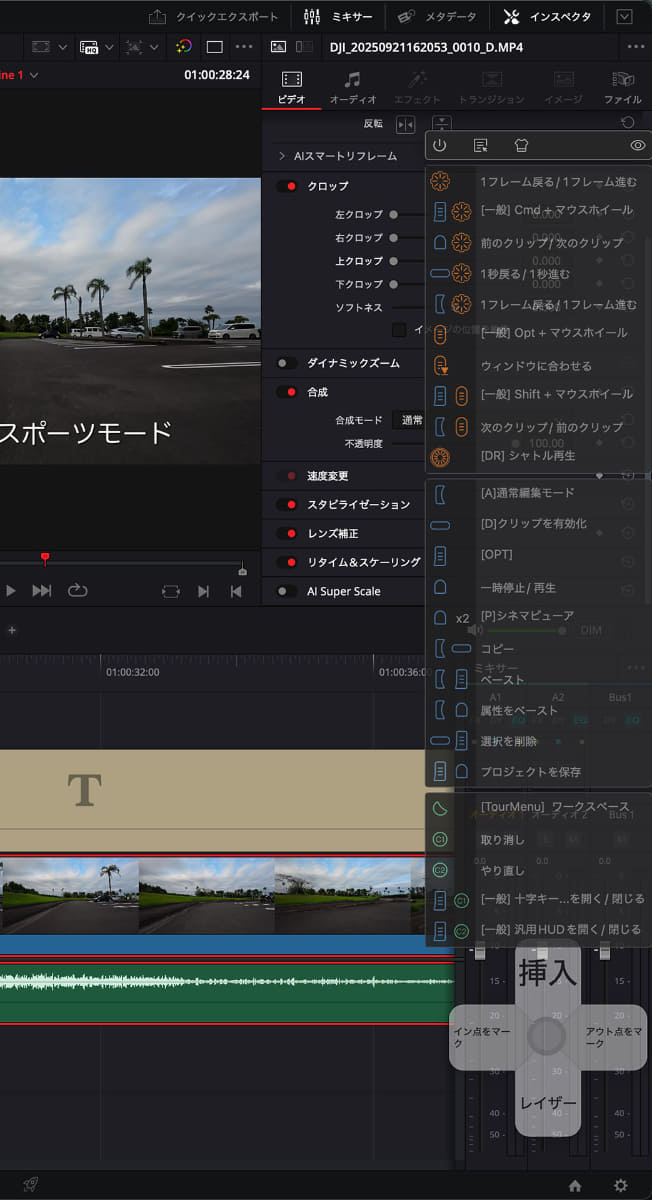Switch to the エフェクト inspector tab

[417, 87]
